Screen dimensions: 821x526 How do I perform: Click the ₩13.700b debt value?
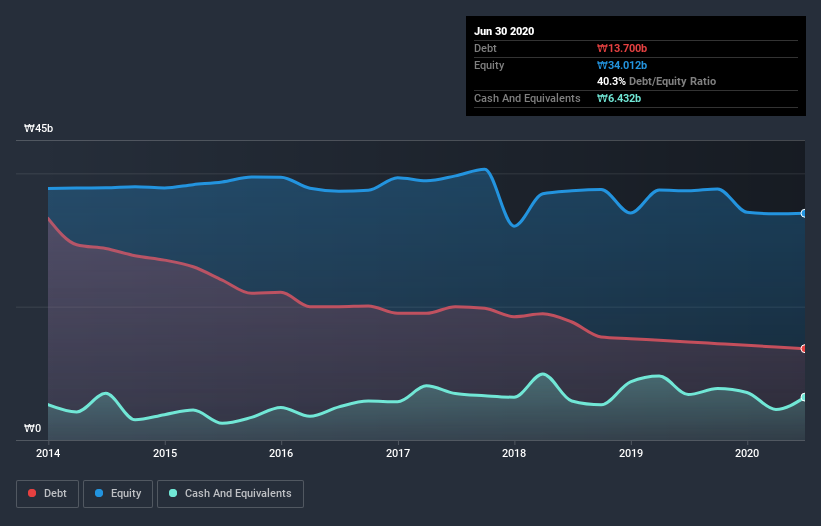[x=622, y=49]
